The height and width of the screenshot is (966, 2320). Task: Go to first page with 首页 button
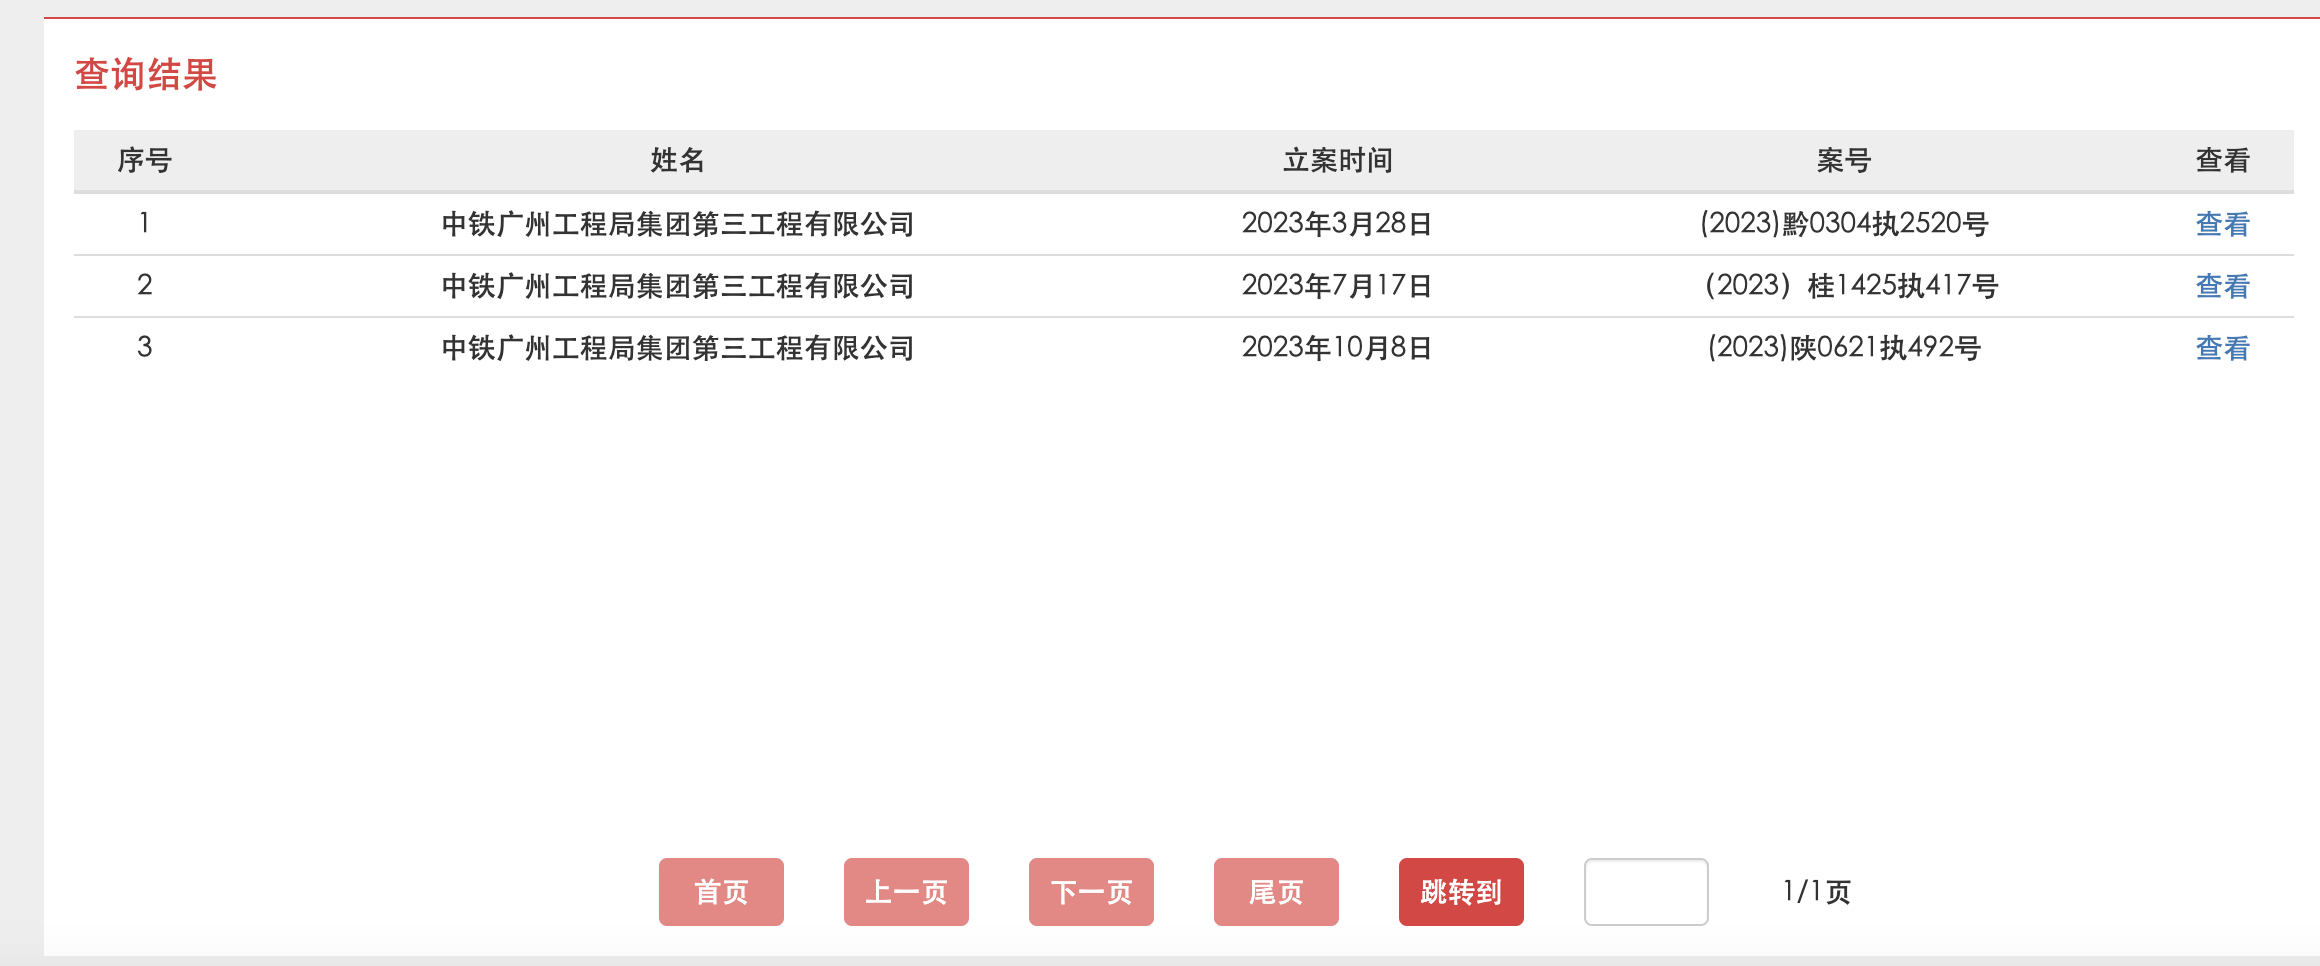tap(721, 892)
